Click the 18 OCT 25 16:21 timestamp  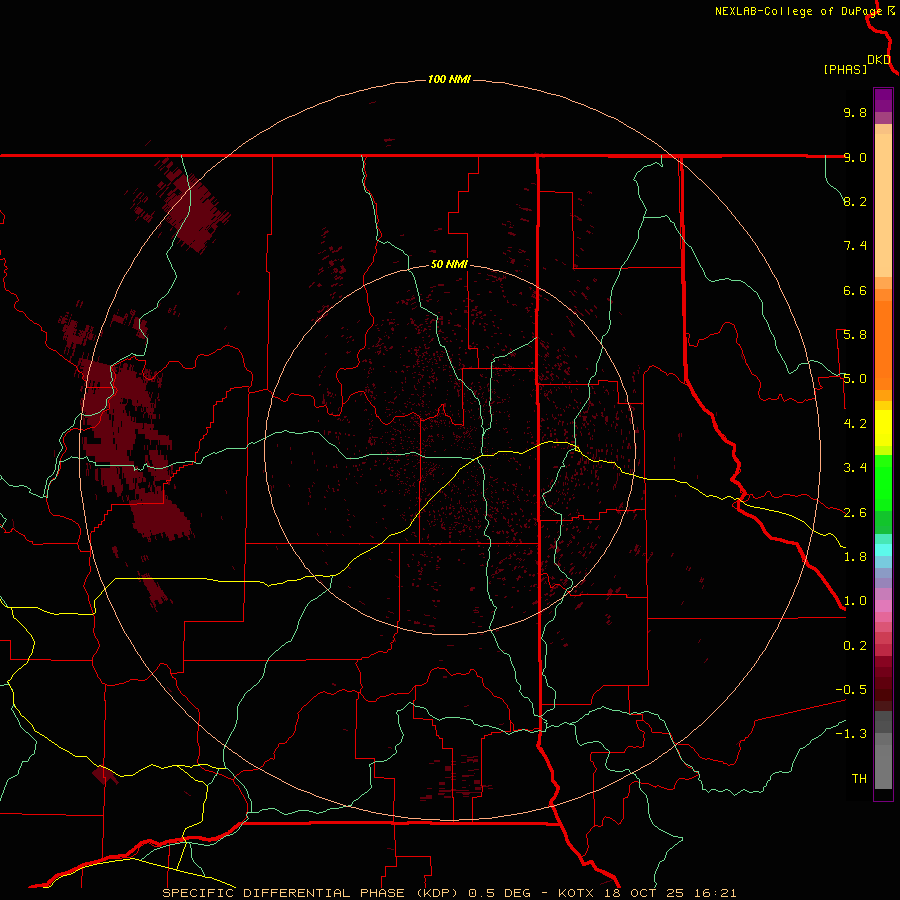pos(670,893)
